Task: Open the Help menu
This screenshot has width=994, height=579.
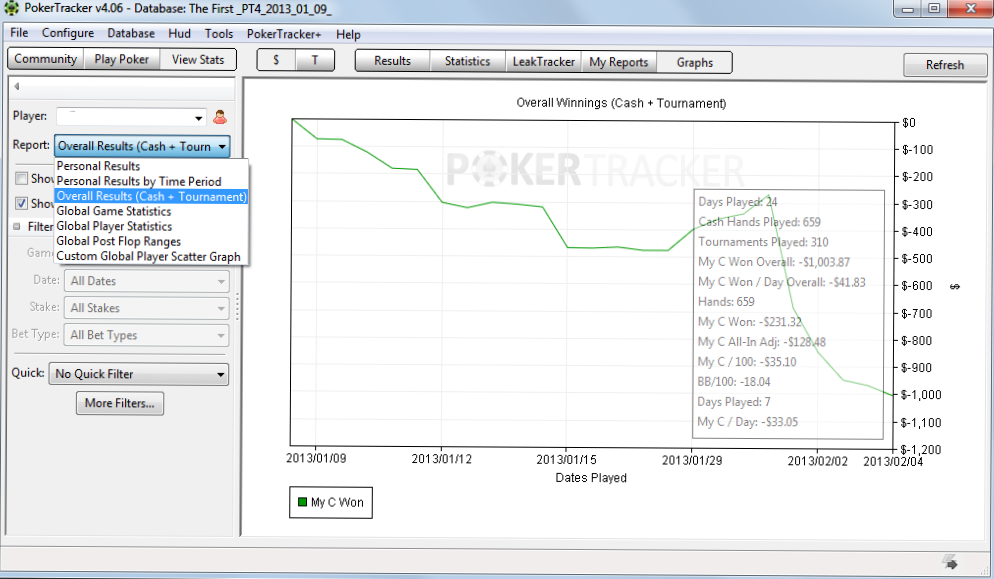Action: (x=348, y=34)
